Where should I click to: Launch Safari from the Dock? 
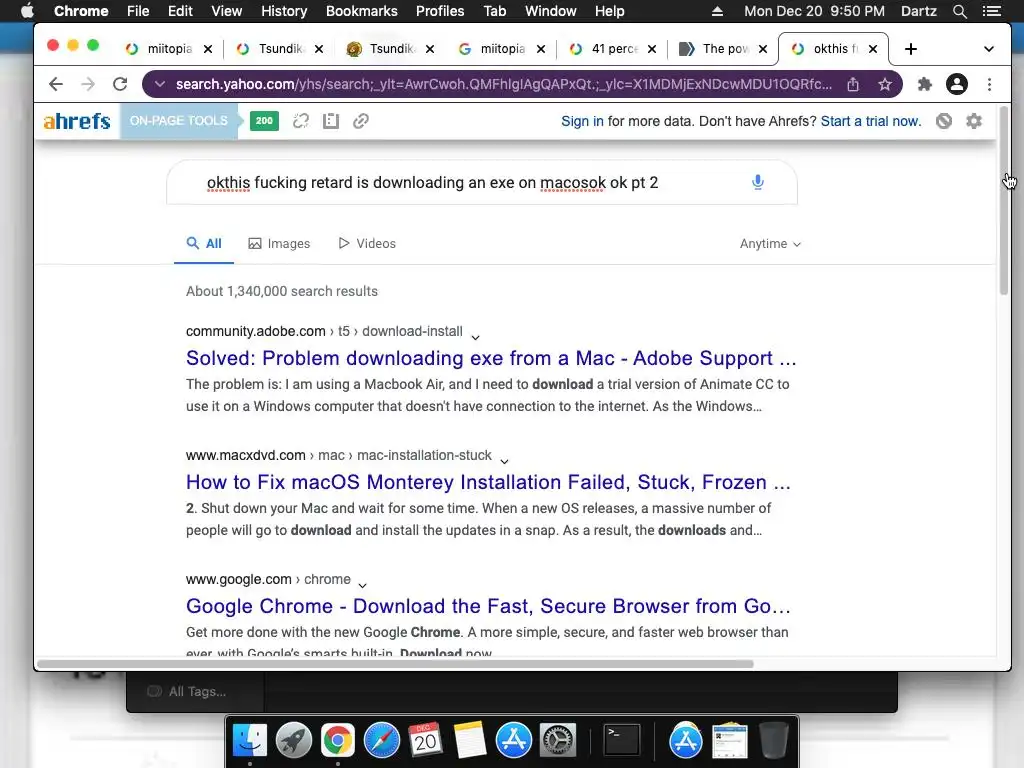tap(381, 741)
